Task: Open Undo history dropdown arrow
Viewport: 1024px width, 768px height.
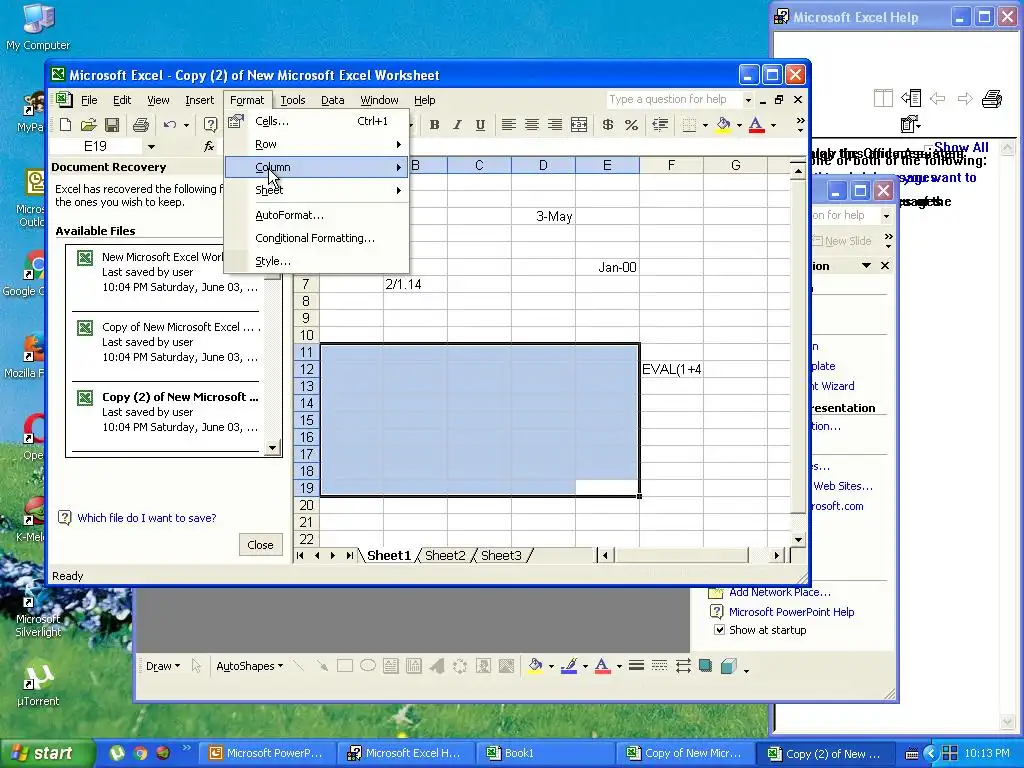Action: click(186, 125)
